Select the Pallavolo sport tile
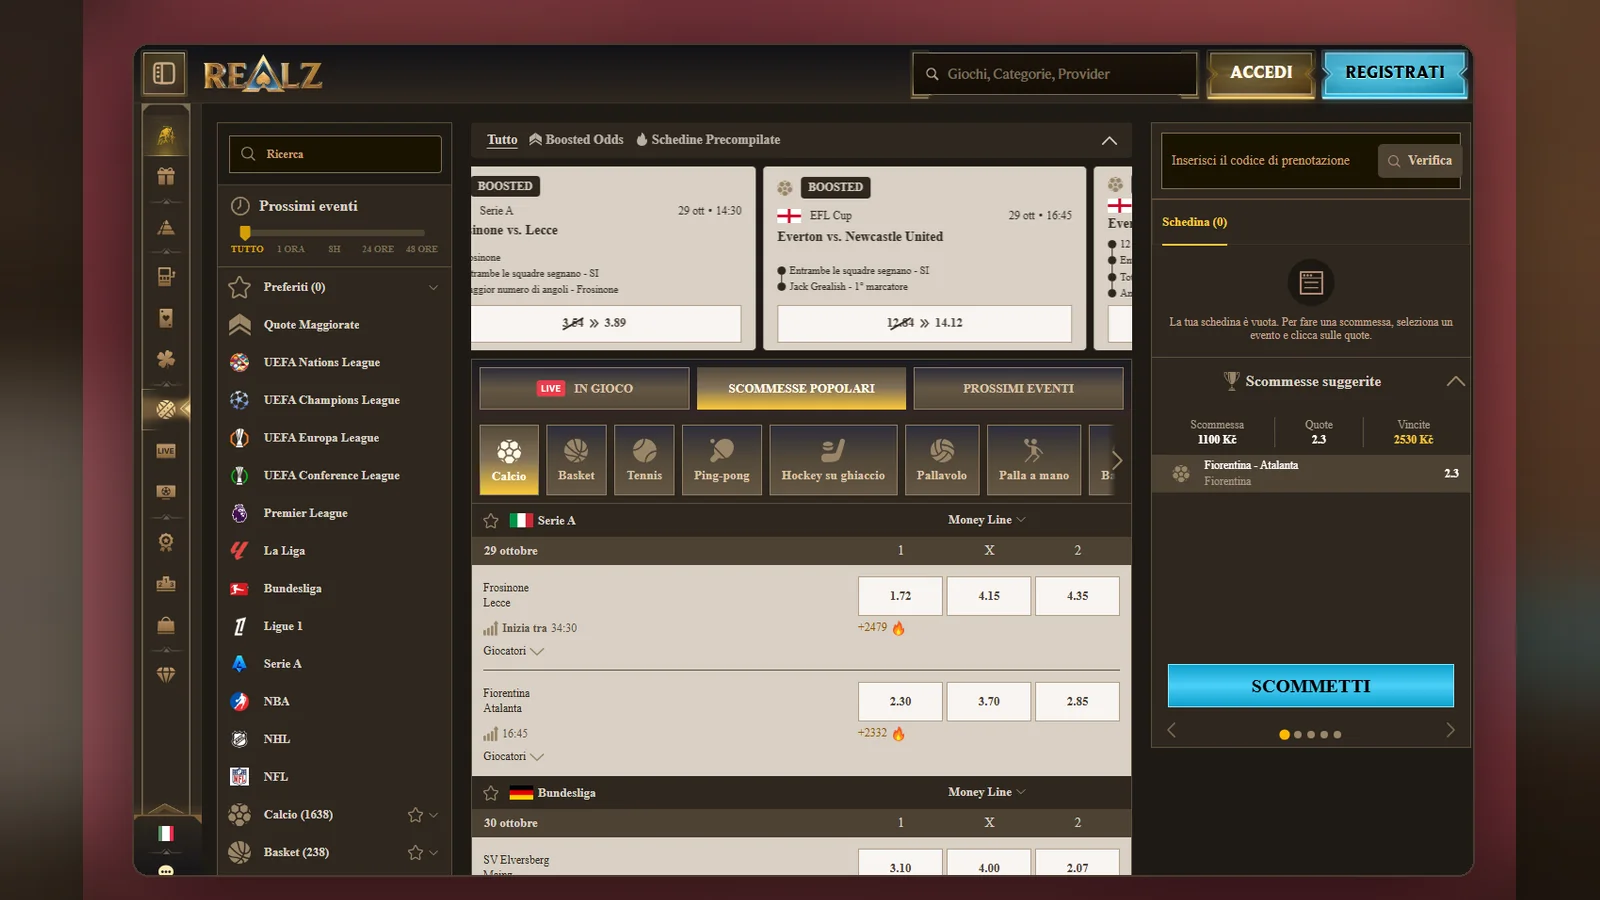 [942, 460]
